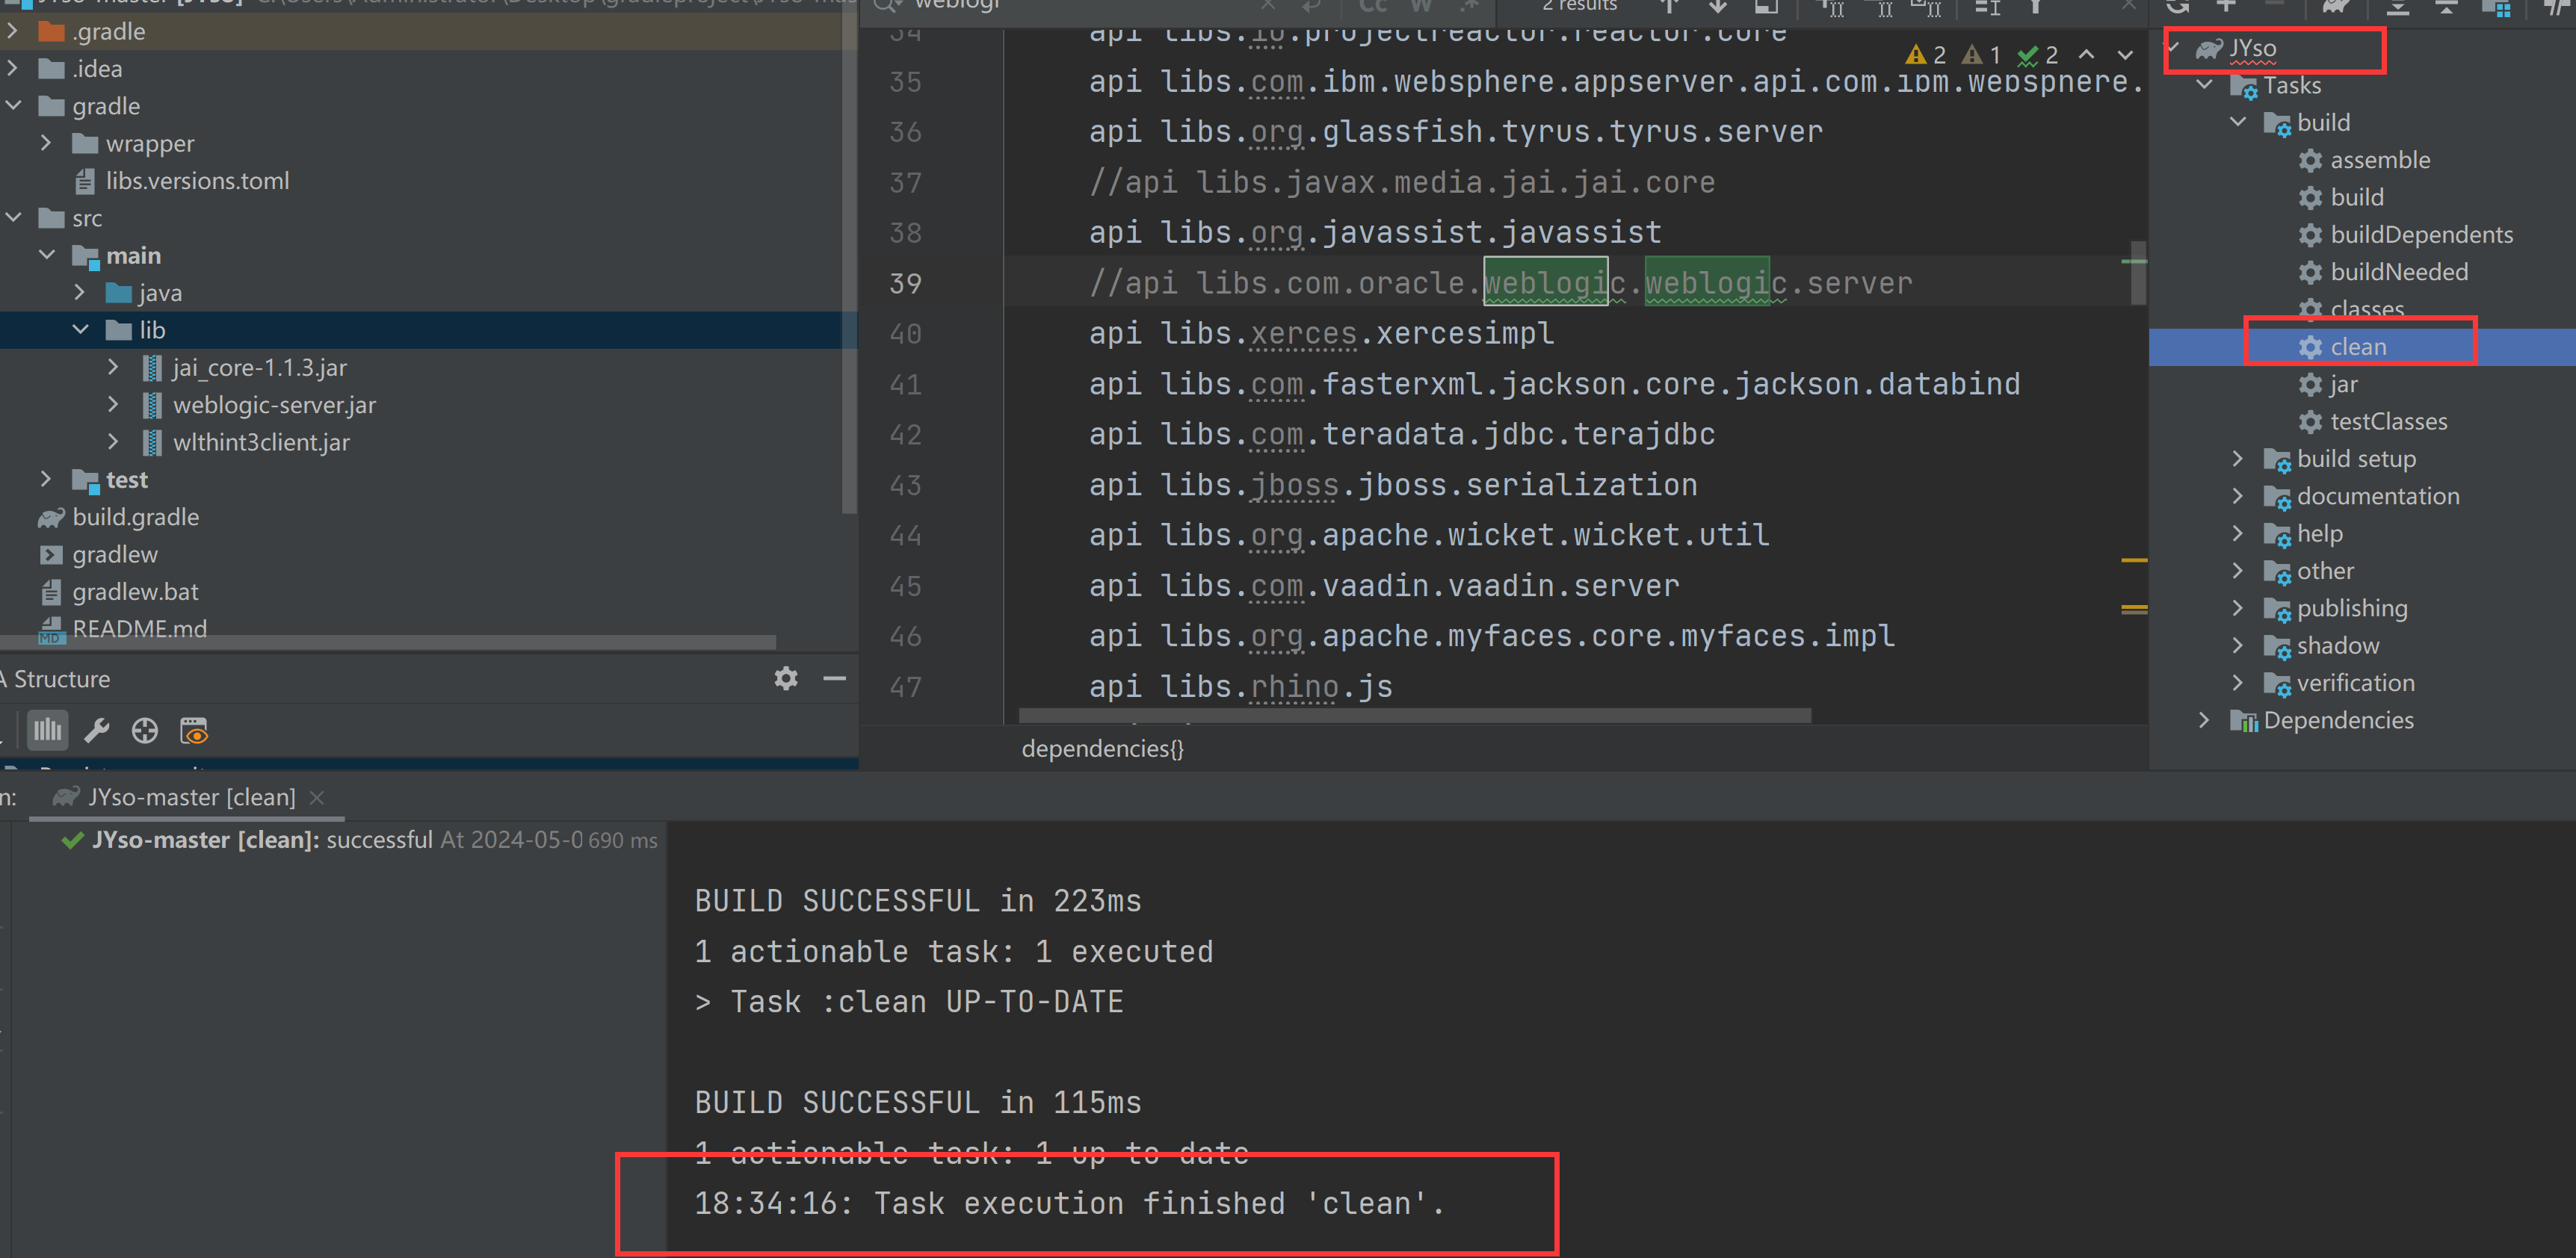Collapse the src folder

point(12,218)
